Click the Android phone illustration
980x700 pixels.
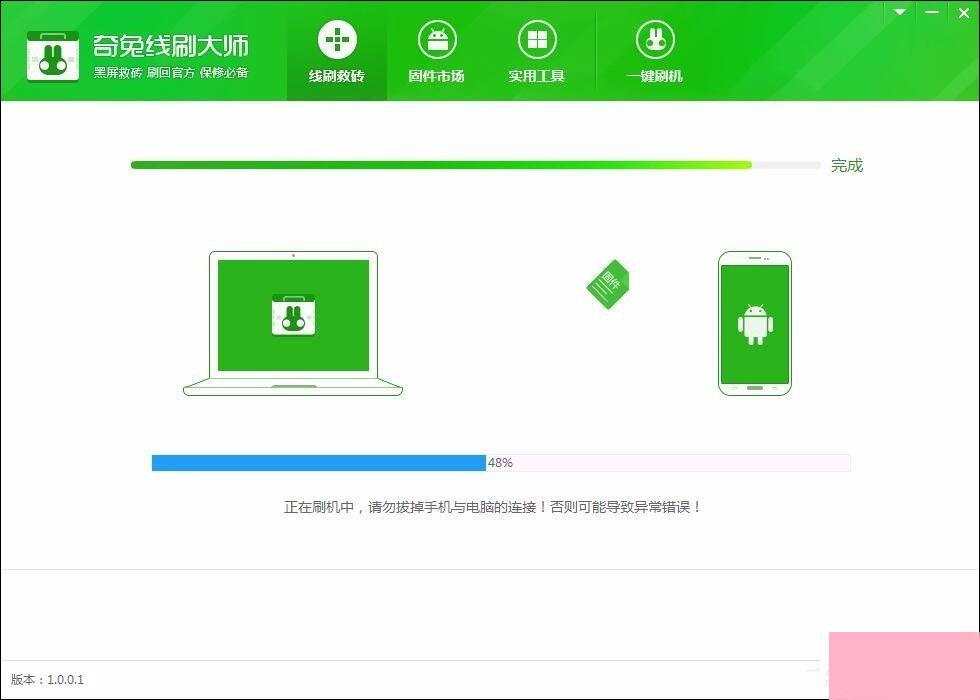(755, 323)
